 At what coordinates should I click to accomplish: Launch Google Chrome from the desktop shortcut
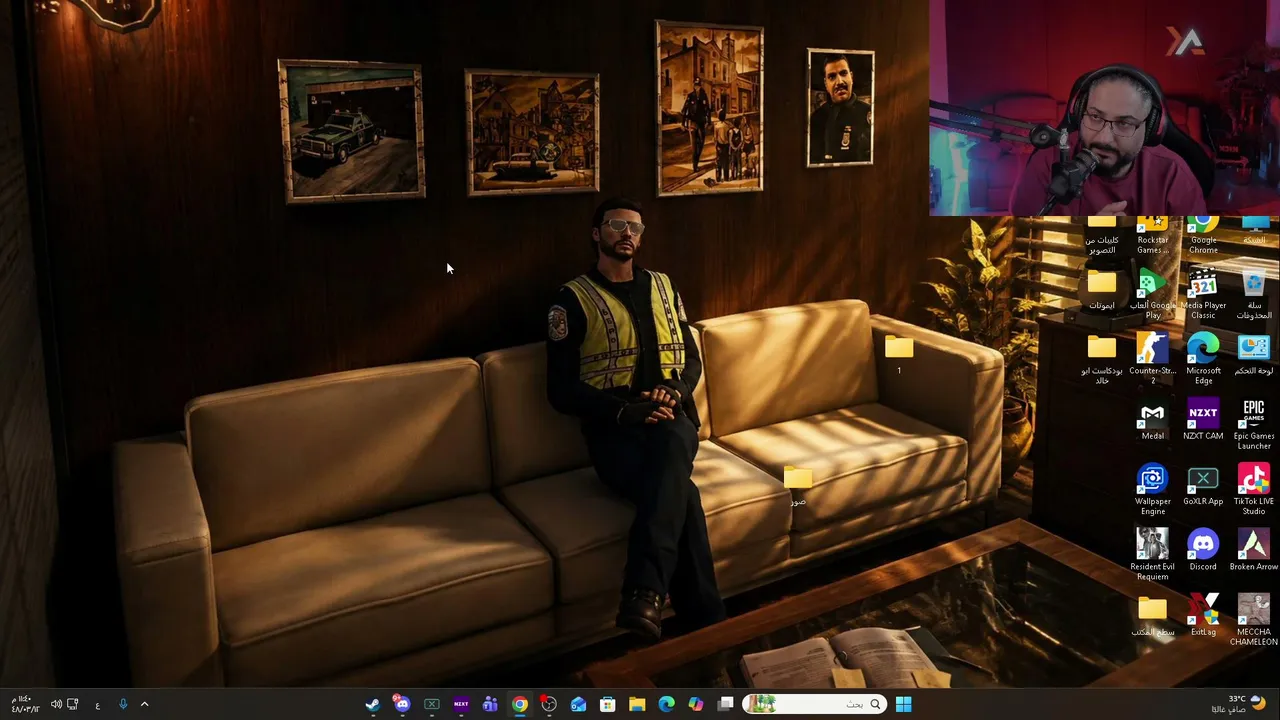1203,236
